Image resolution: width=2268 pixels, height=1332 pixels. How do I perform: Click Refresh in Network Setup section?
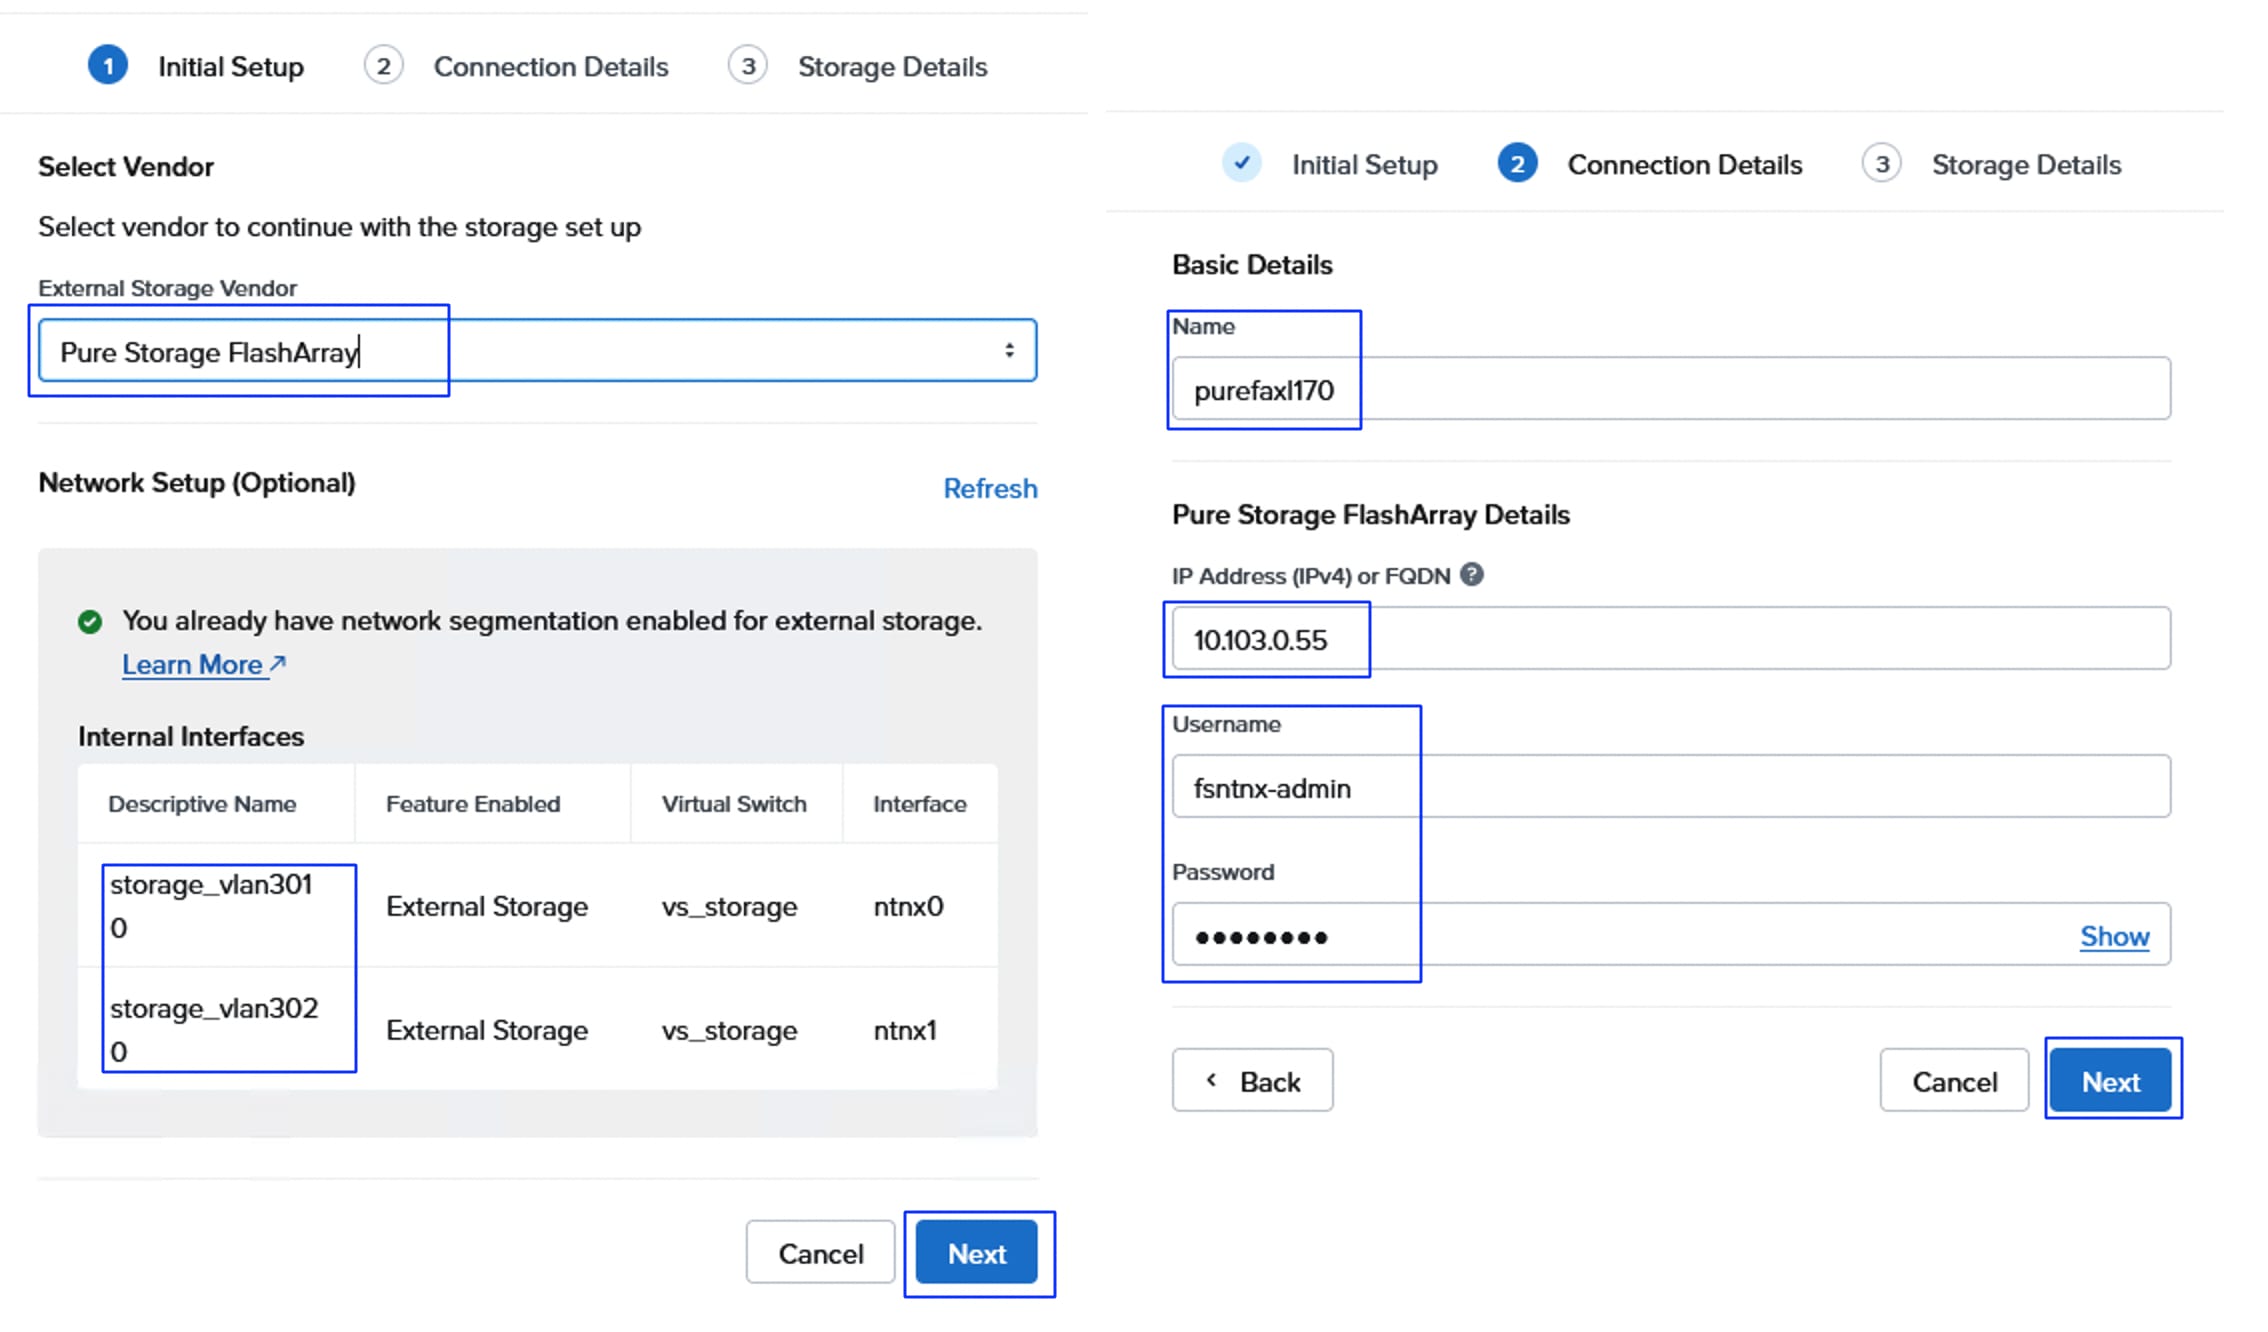click(990, 488)
